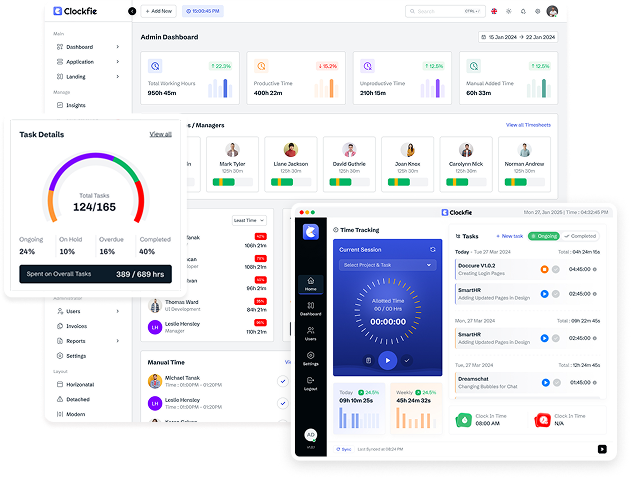
Task: Open the Least Time sort dropdown
Action: click(249, 220)
